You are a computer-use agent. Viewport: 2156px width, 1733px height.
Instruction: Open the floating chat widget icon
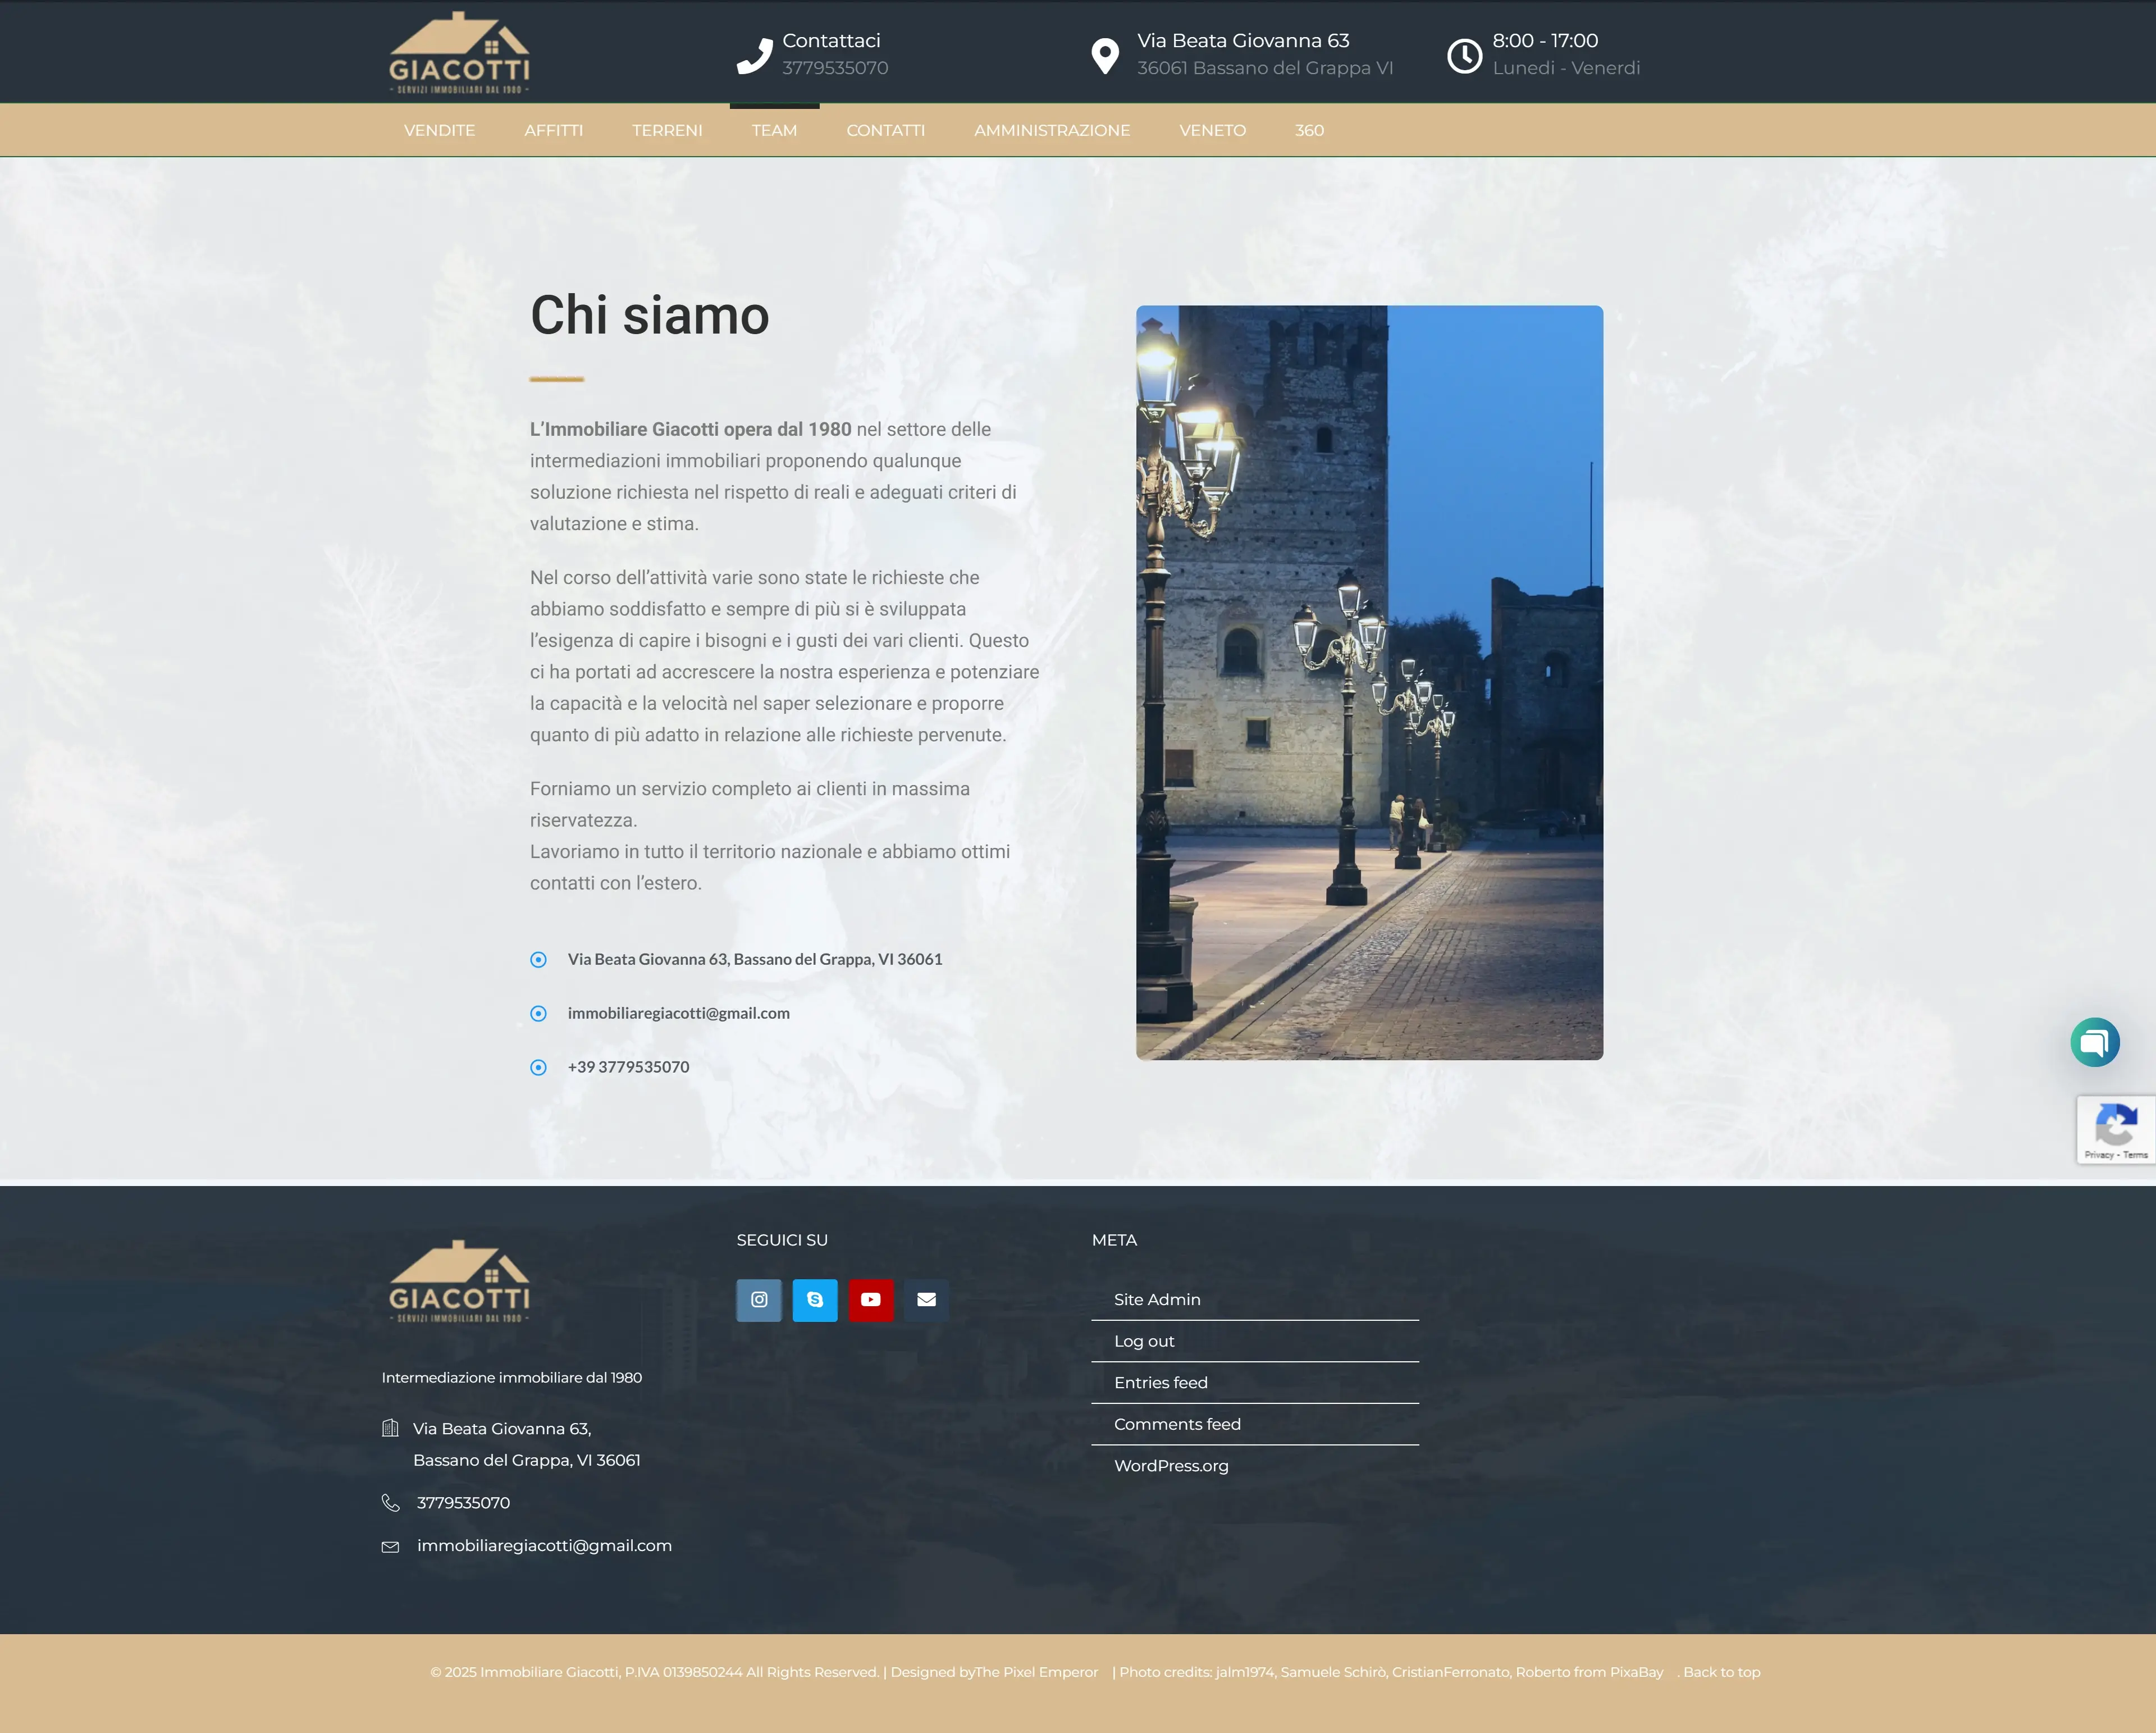(x=2094, y=1042)
